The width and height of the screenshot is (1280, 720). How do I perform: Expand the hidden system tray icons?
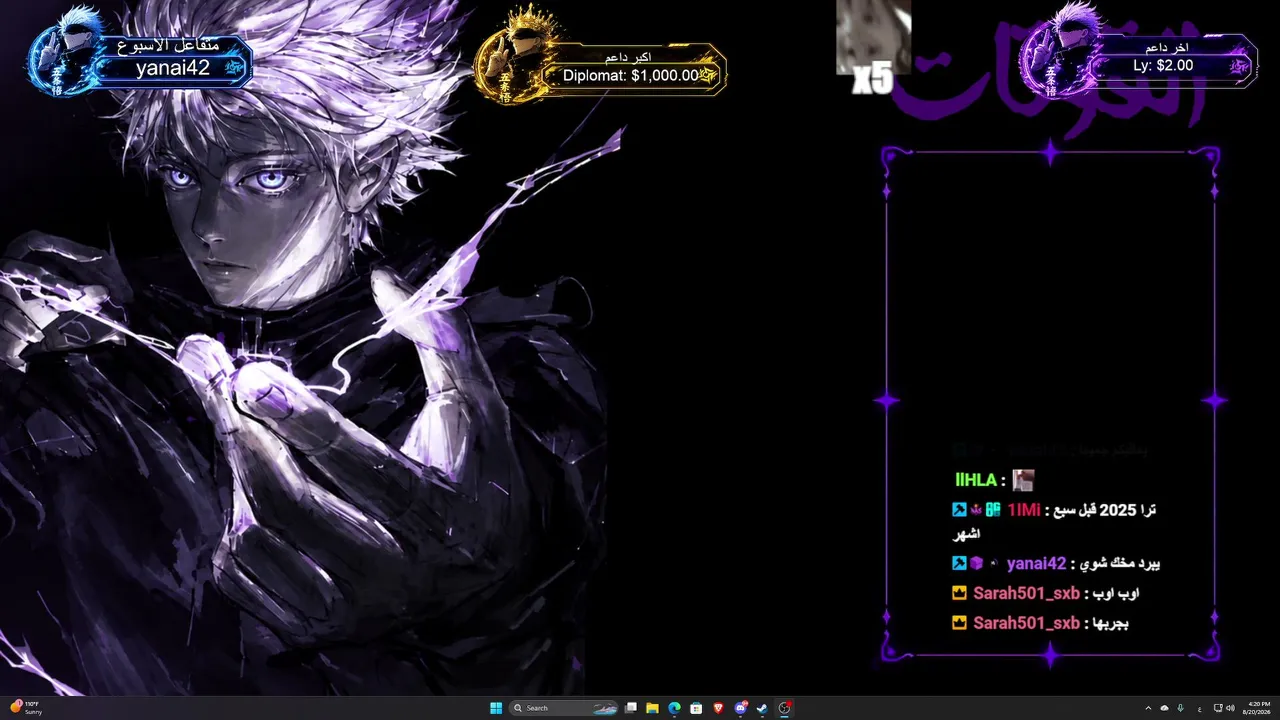tap(1148, 708)
